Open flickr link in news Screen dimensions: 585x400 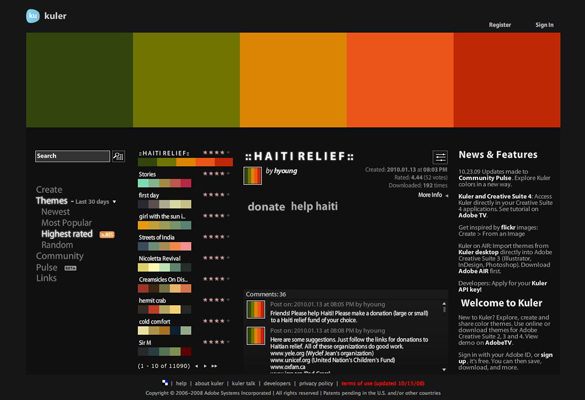pos(508,228)
